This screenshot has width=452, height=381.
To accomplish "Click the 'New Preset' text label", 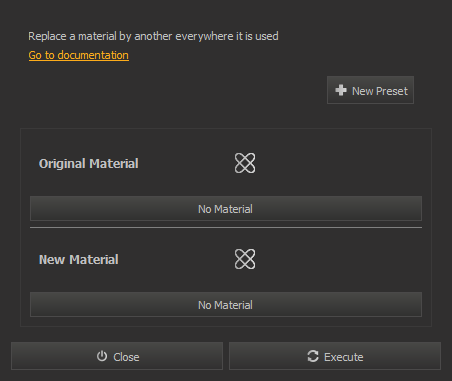I will click(x=380, y=91).
